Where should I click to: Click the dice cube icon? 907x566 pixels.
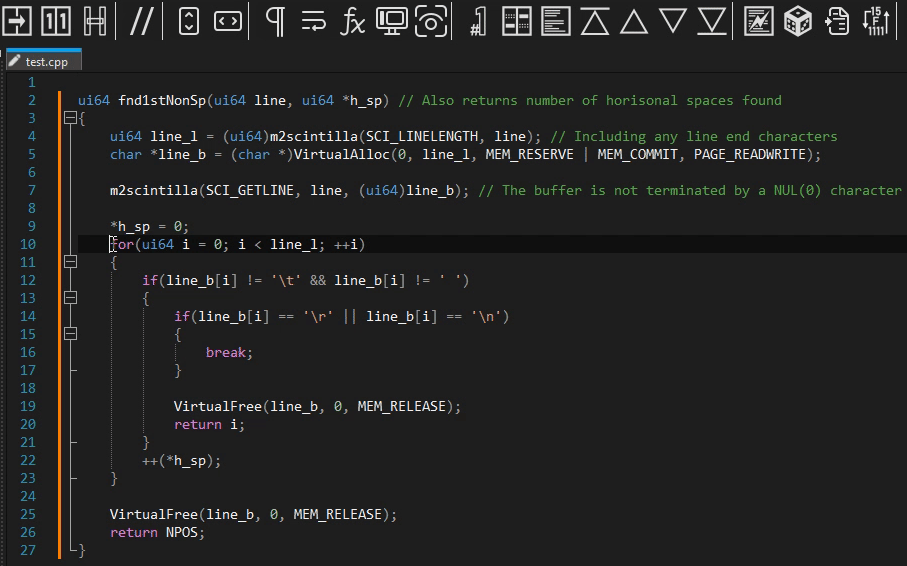point(798,21)
